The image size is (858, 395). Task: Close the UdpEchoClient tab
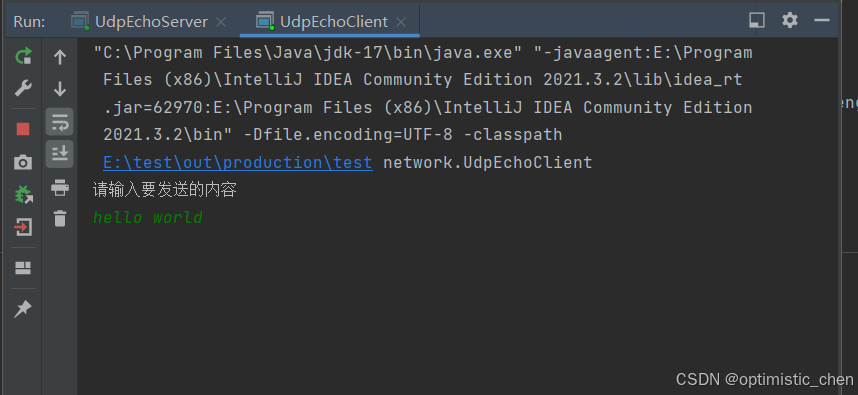401,22
